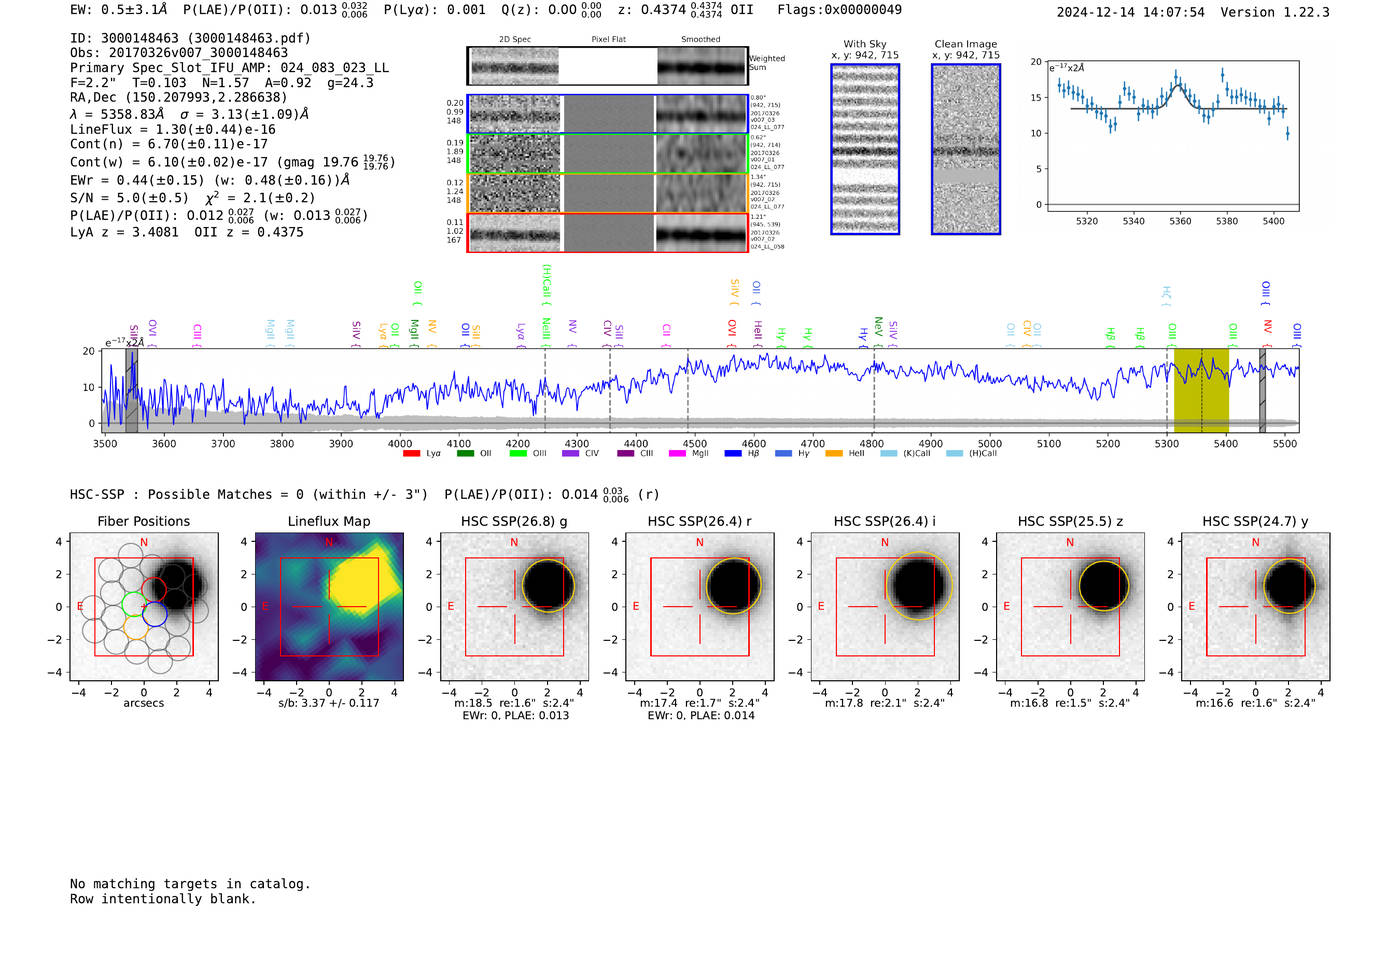This screenshot has height=953, width=1400.
Task: Open the HSC SSP(26.4) i cutout
Action: [885, 607]
